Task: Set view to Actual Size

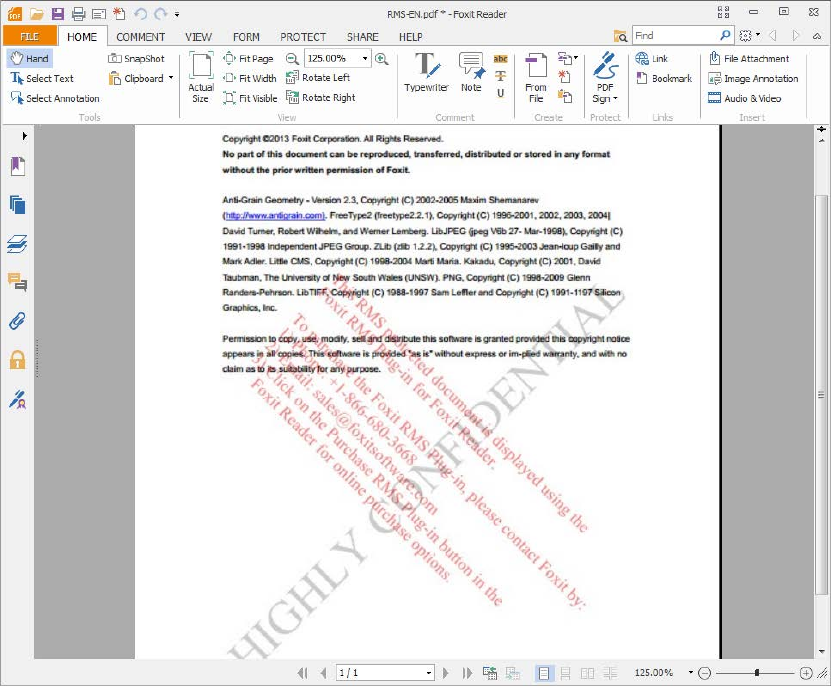Action: click(x=201, y=77)
